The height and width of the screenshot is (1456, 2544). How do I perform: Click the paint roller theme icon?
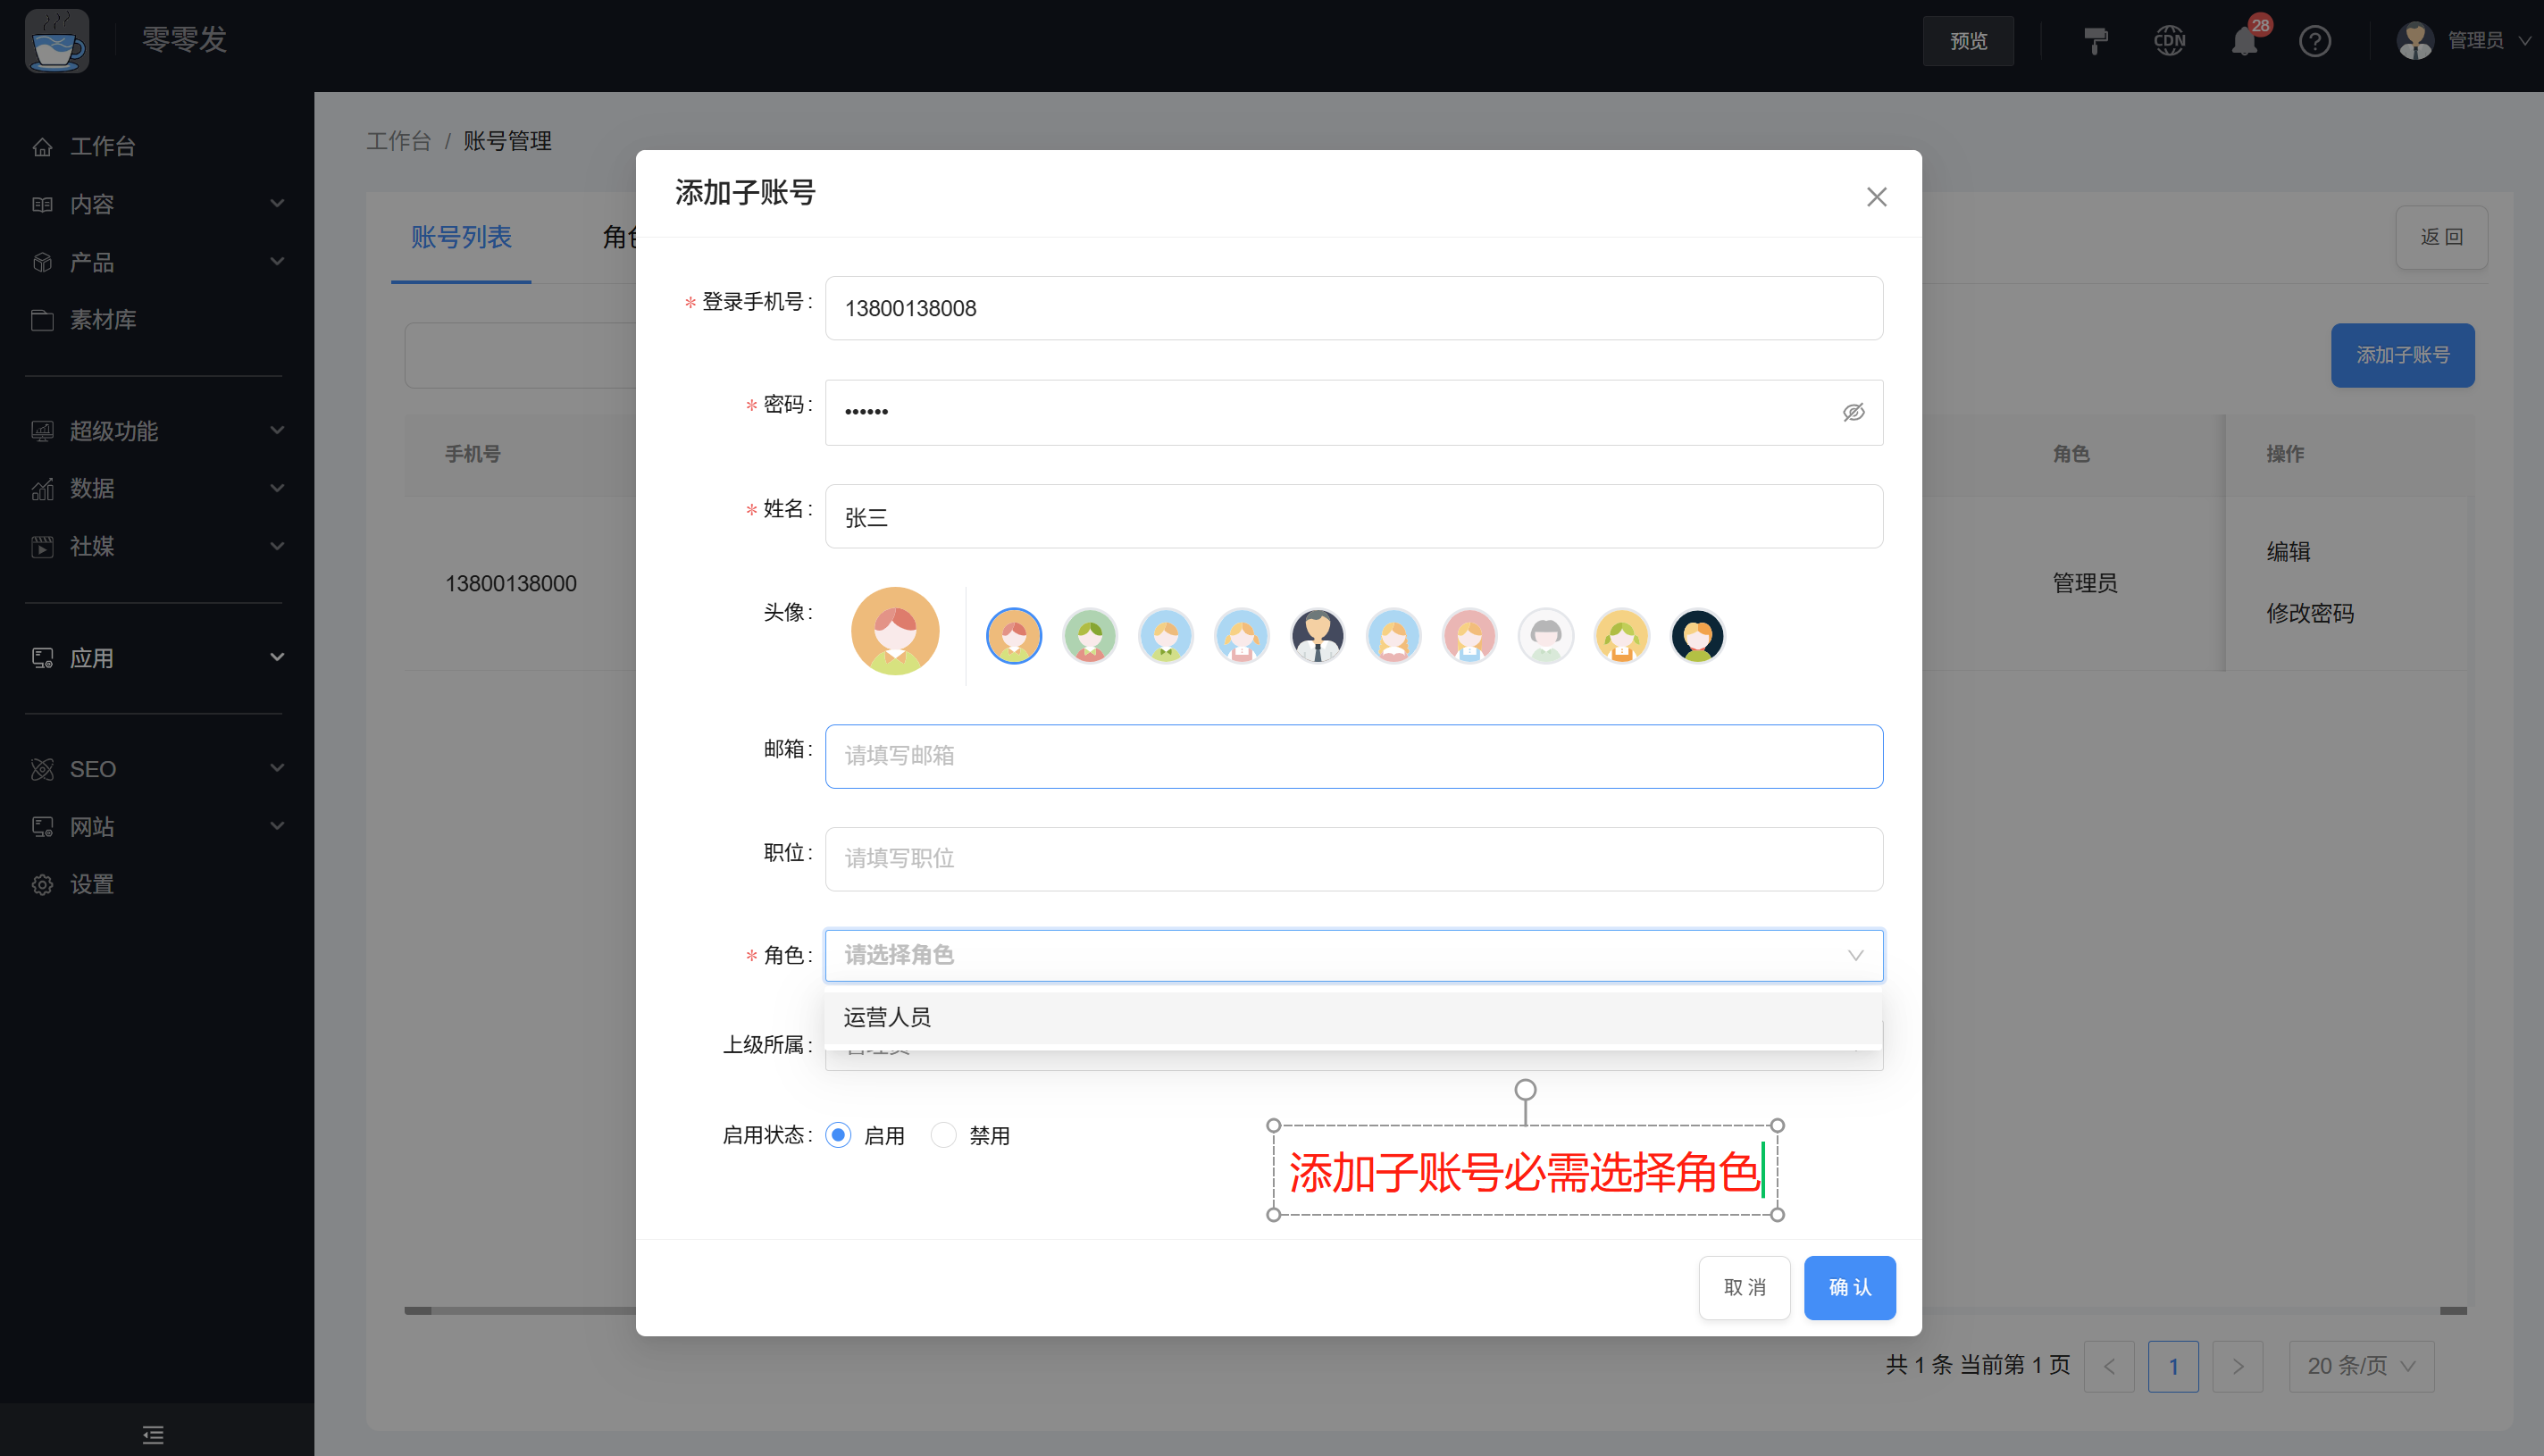click(2096, 41)
